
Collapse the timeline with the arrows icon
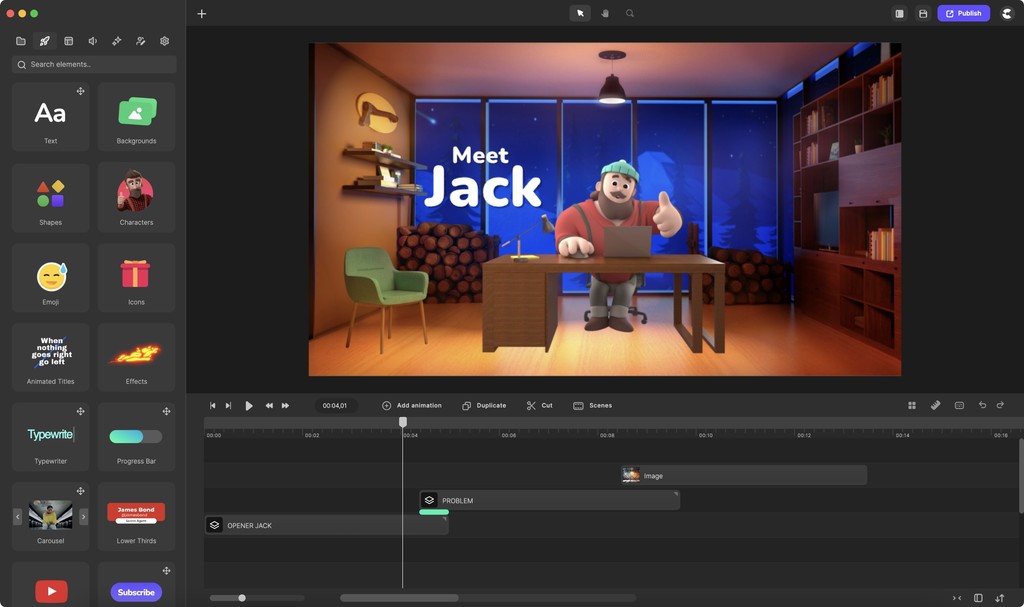pos(957,598)
